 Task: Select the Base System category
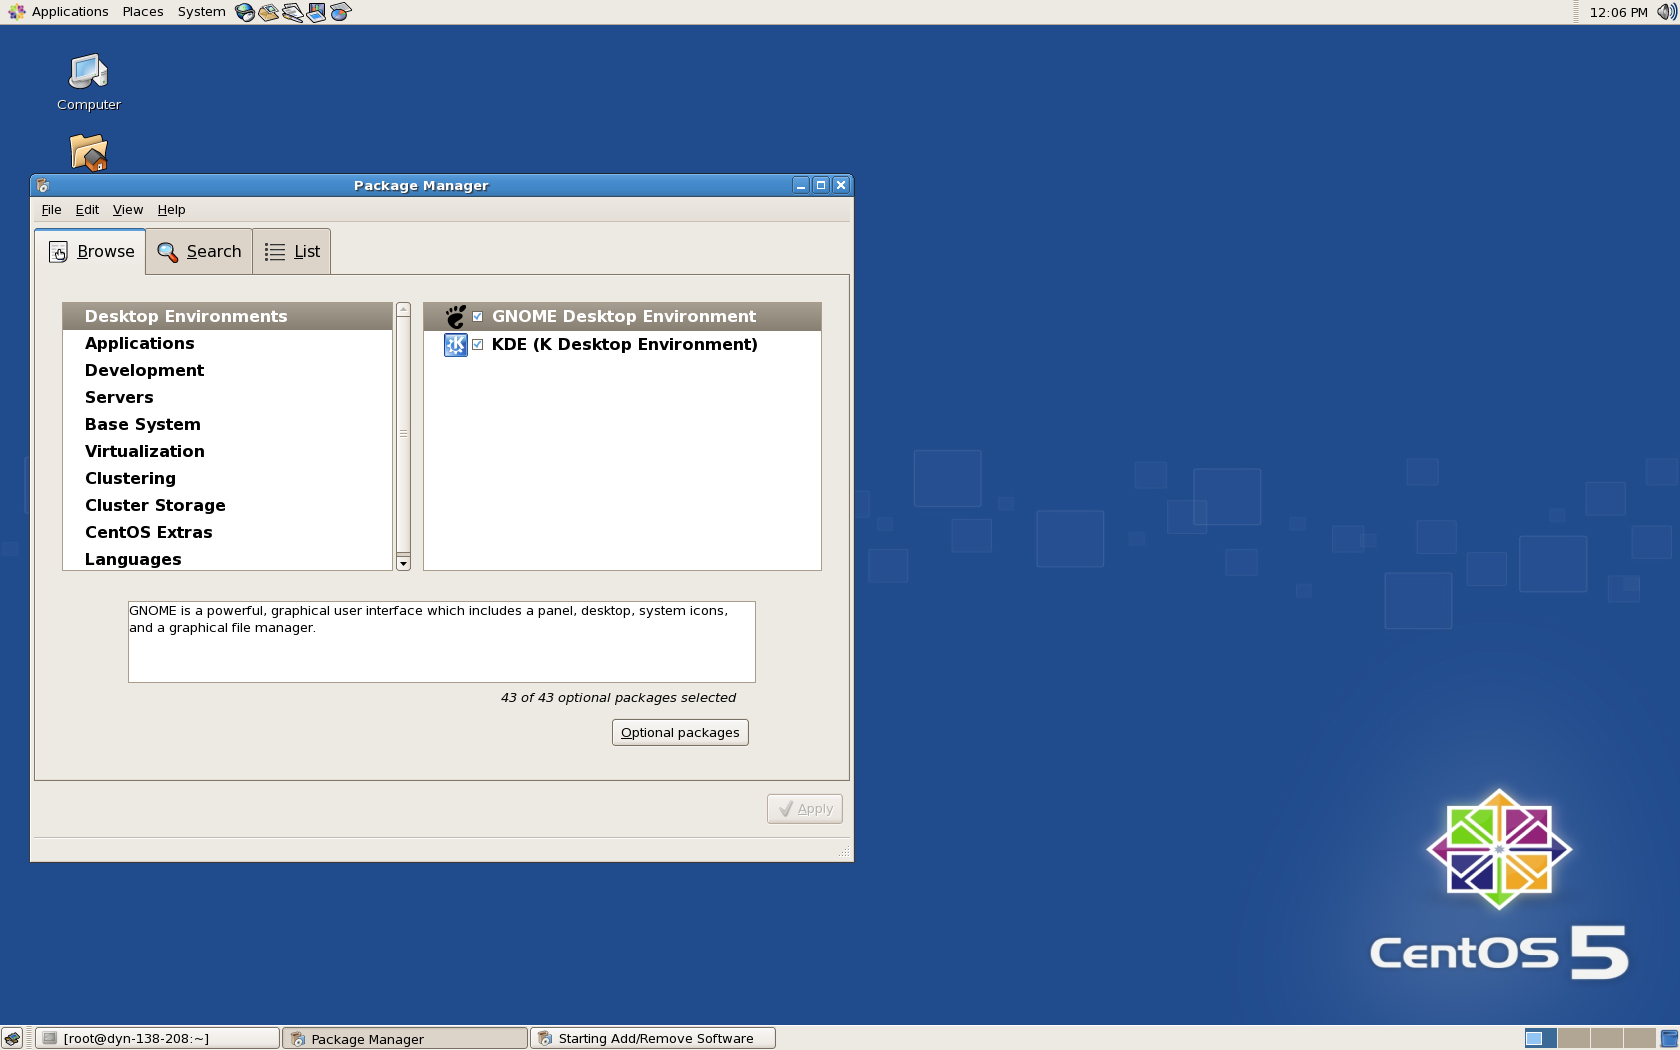point(228,424)
